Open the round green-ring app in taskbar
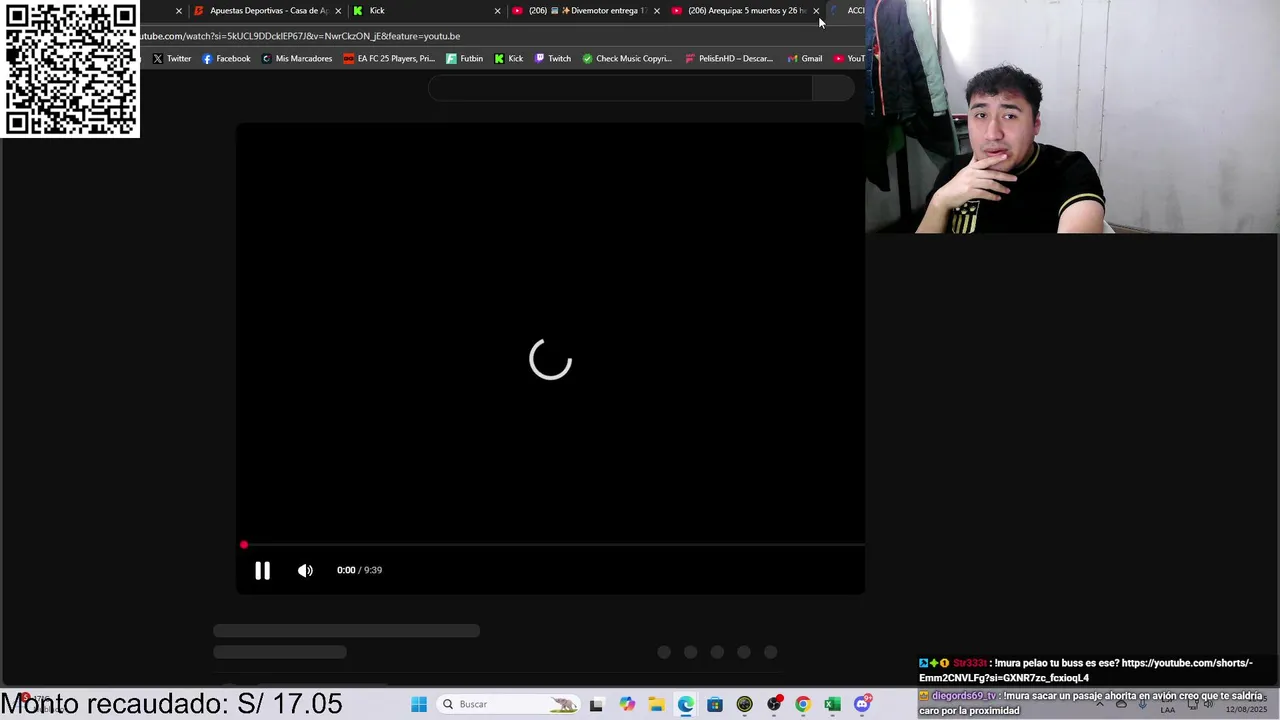 click(744, 705)
